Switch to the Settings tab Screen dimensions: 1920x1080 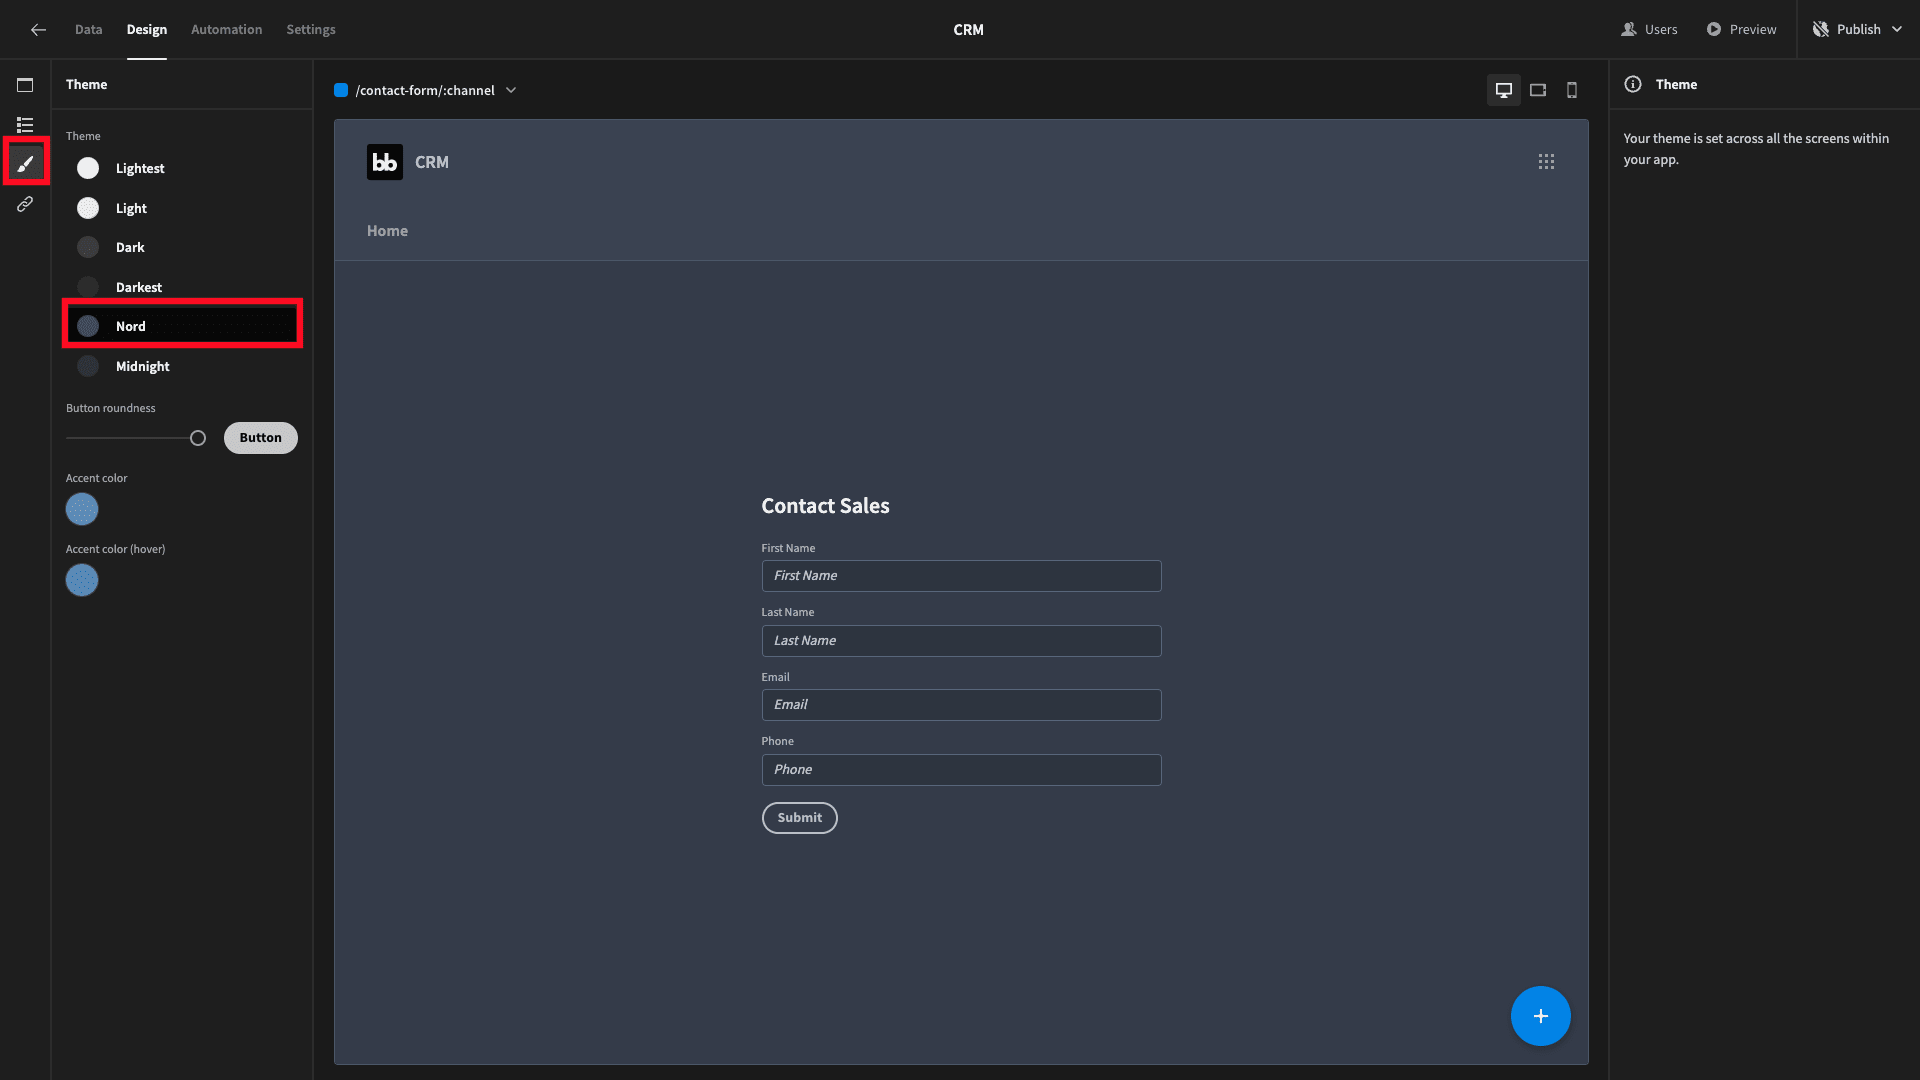click(x=311, y=30)
